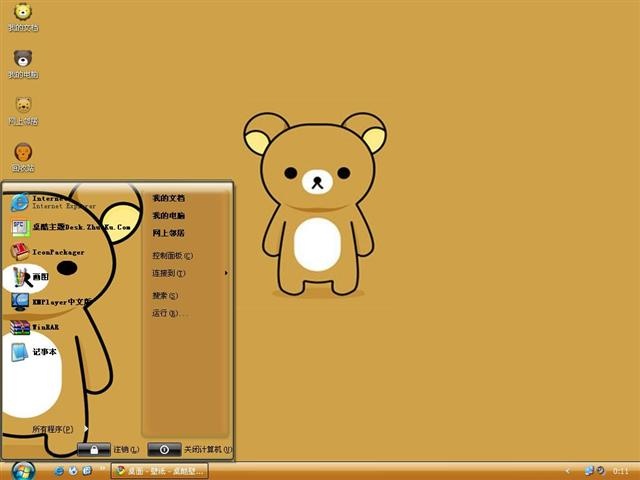
Task: Open 画图 paint program
Action: pyautogui.click(x=29, y=277)
